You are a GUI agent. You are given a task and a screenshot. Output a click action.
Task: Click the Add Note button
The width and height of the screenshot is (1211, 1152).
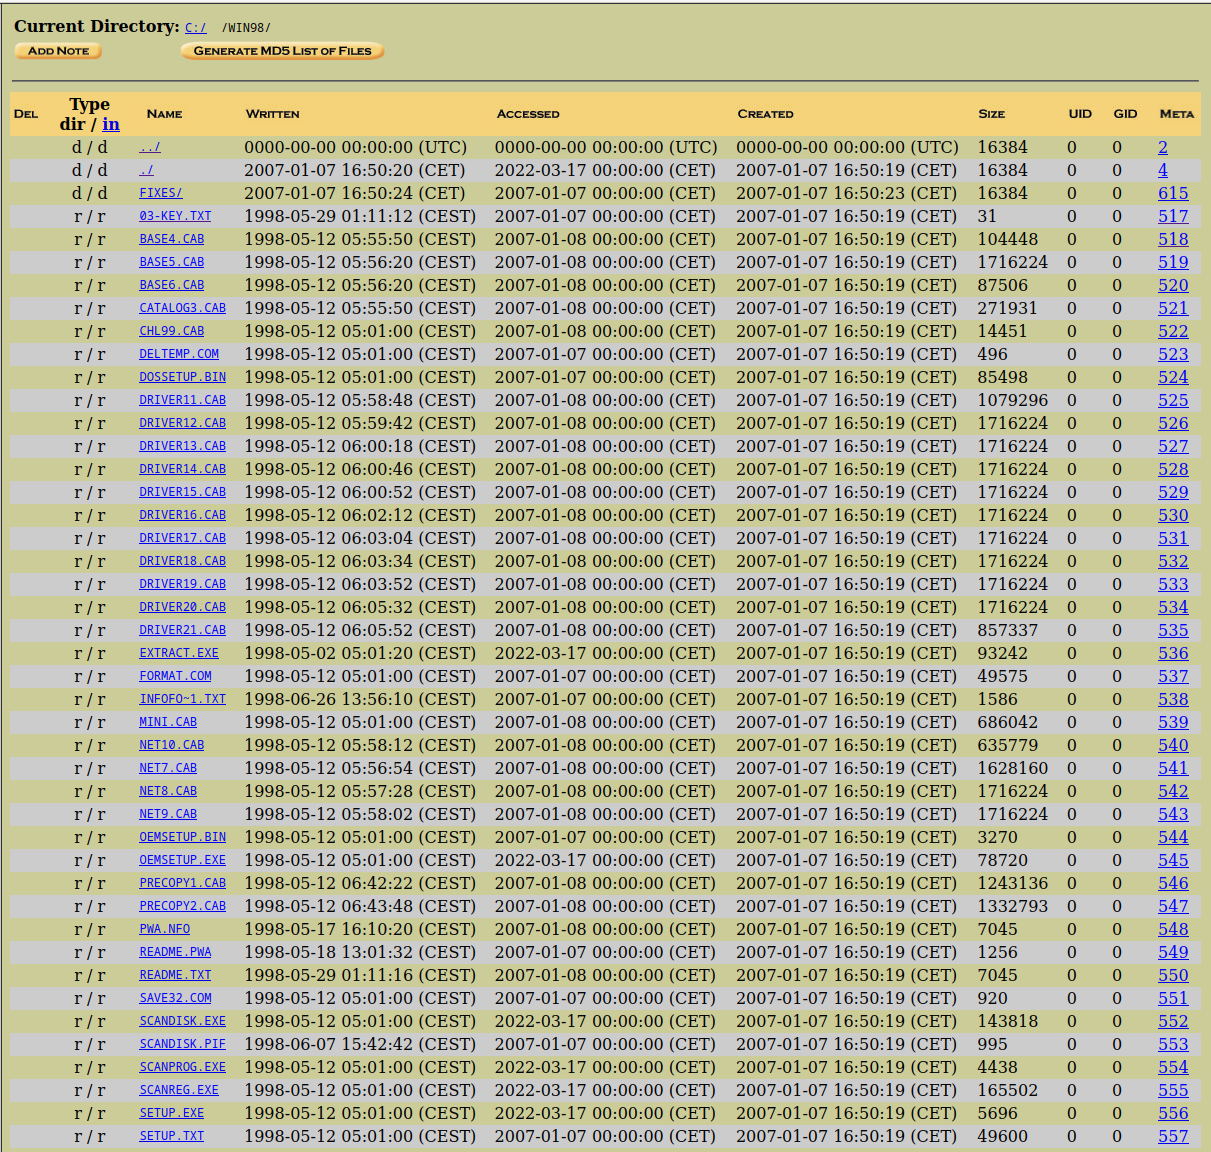click(x=58, y=51)
